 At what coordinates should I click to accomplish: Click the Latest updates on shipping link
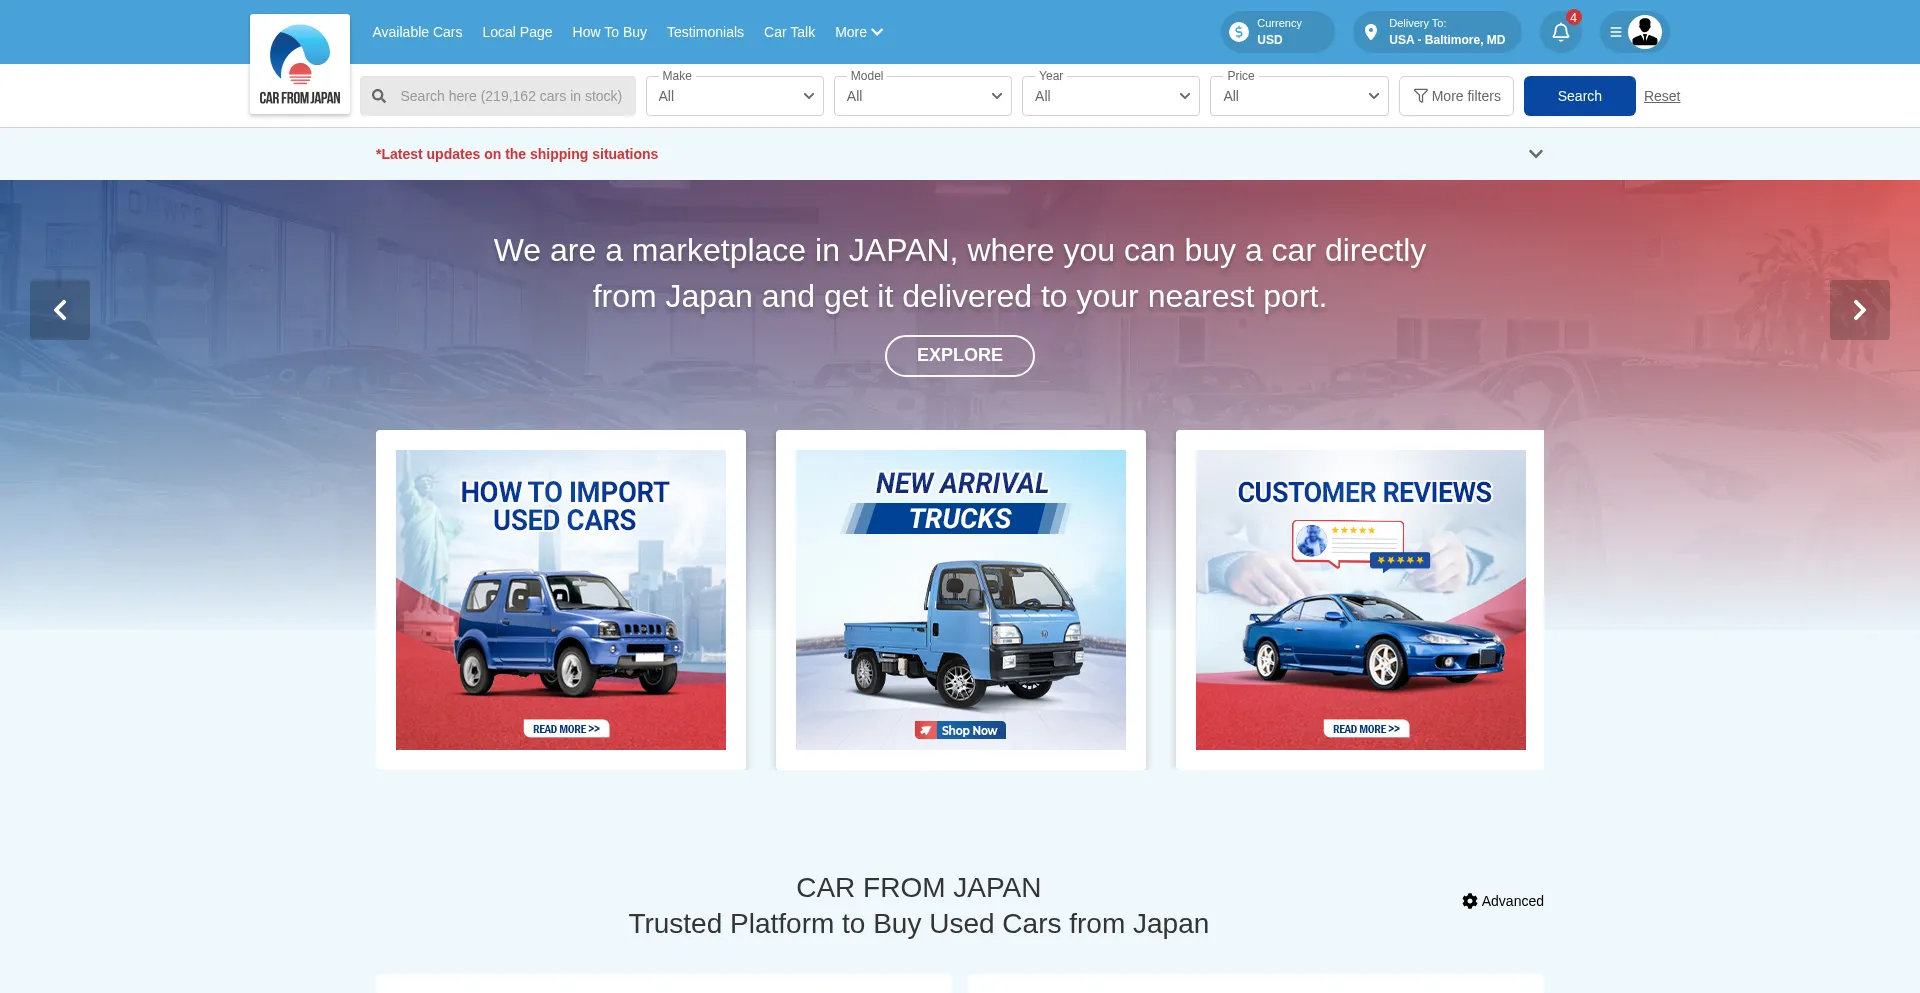click(517, 154)
